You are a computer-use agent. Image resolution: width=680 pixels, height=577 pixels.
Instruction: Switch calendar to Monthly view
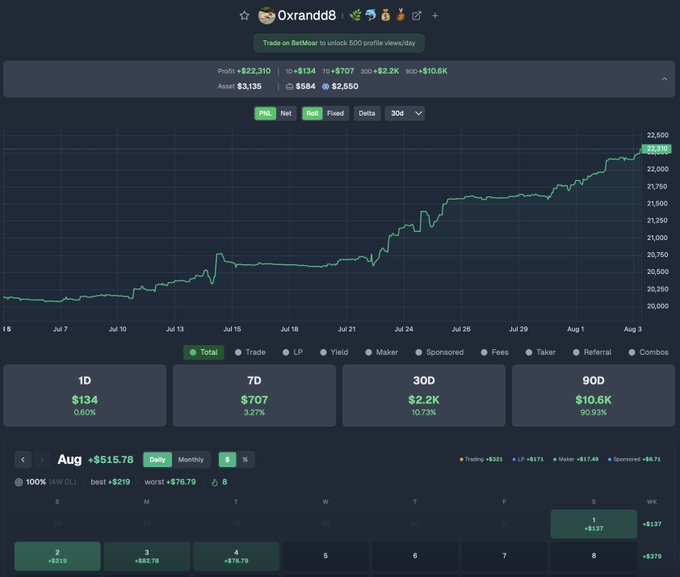coord(191,459)
